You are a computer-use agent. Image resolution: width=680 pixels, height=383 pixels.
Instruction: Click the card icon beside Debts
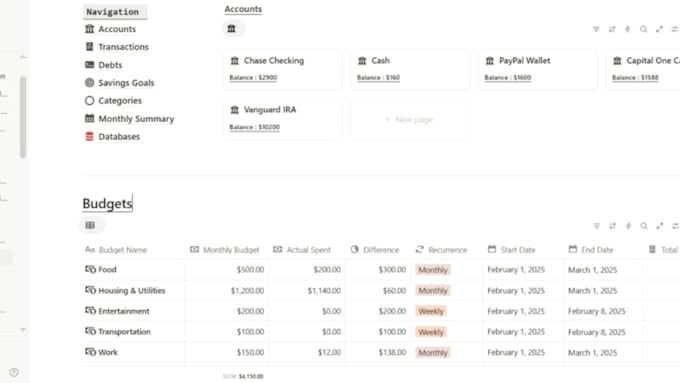click(89, 65)
